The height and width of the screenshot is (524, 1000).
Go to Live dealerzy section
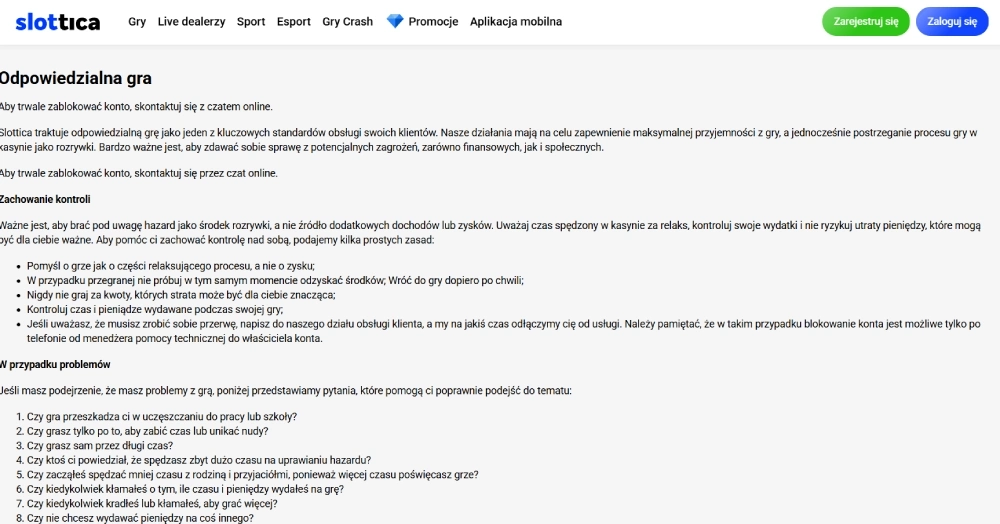pyautogui.click(x=191, y=22)
